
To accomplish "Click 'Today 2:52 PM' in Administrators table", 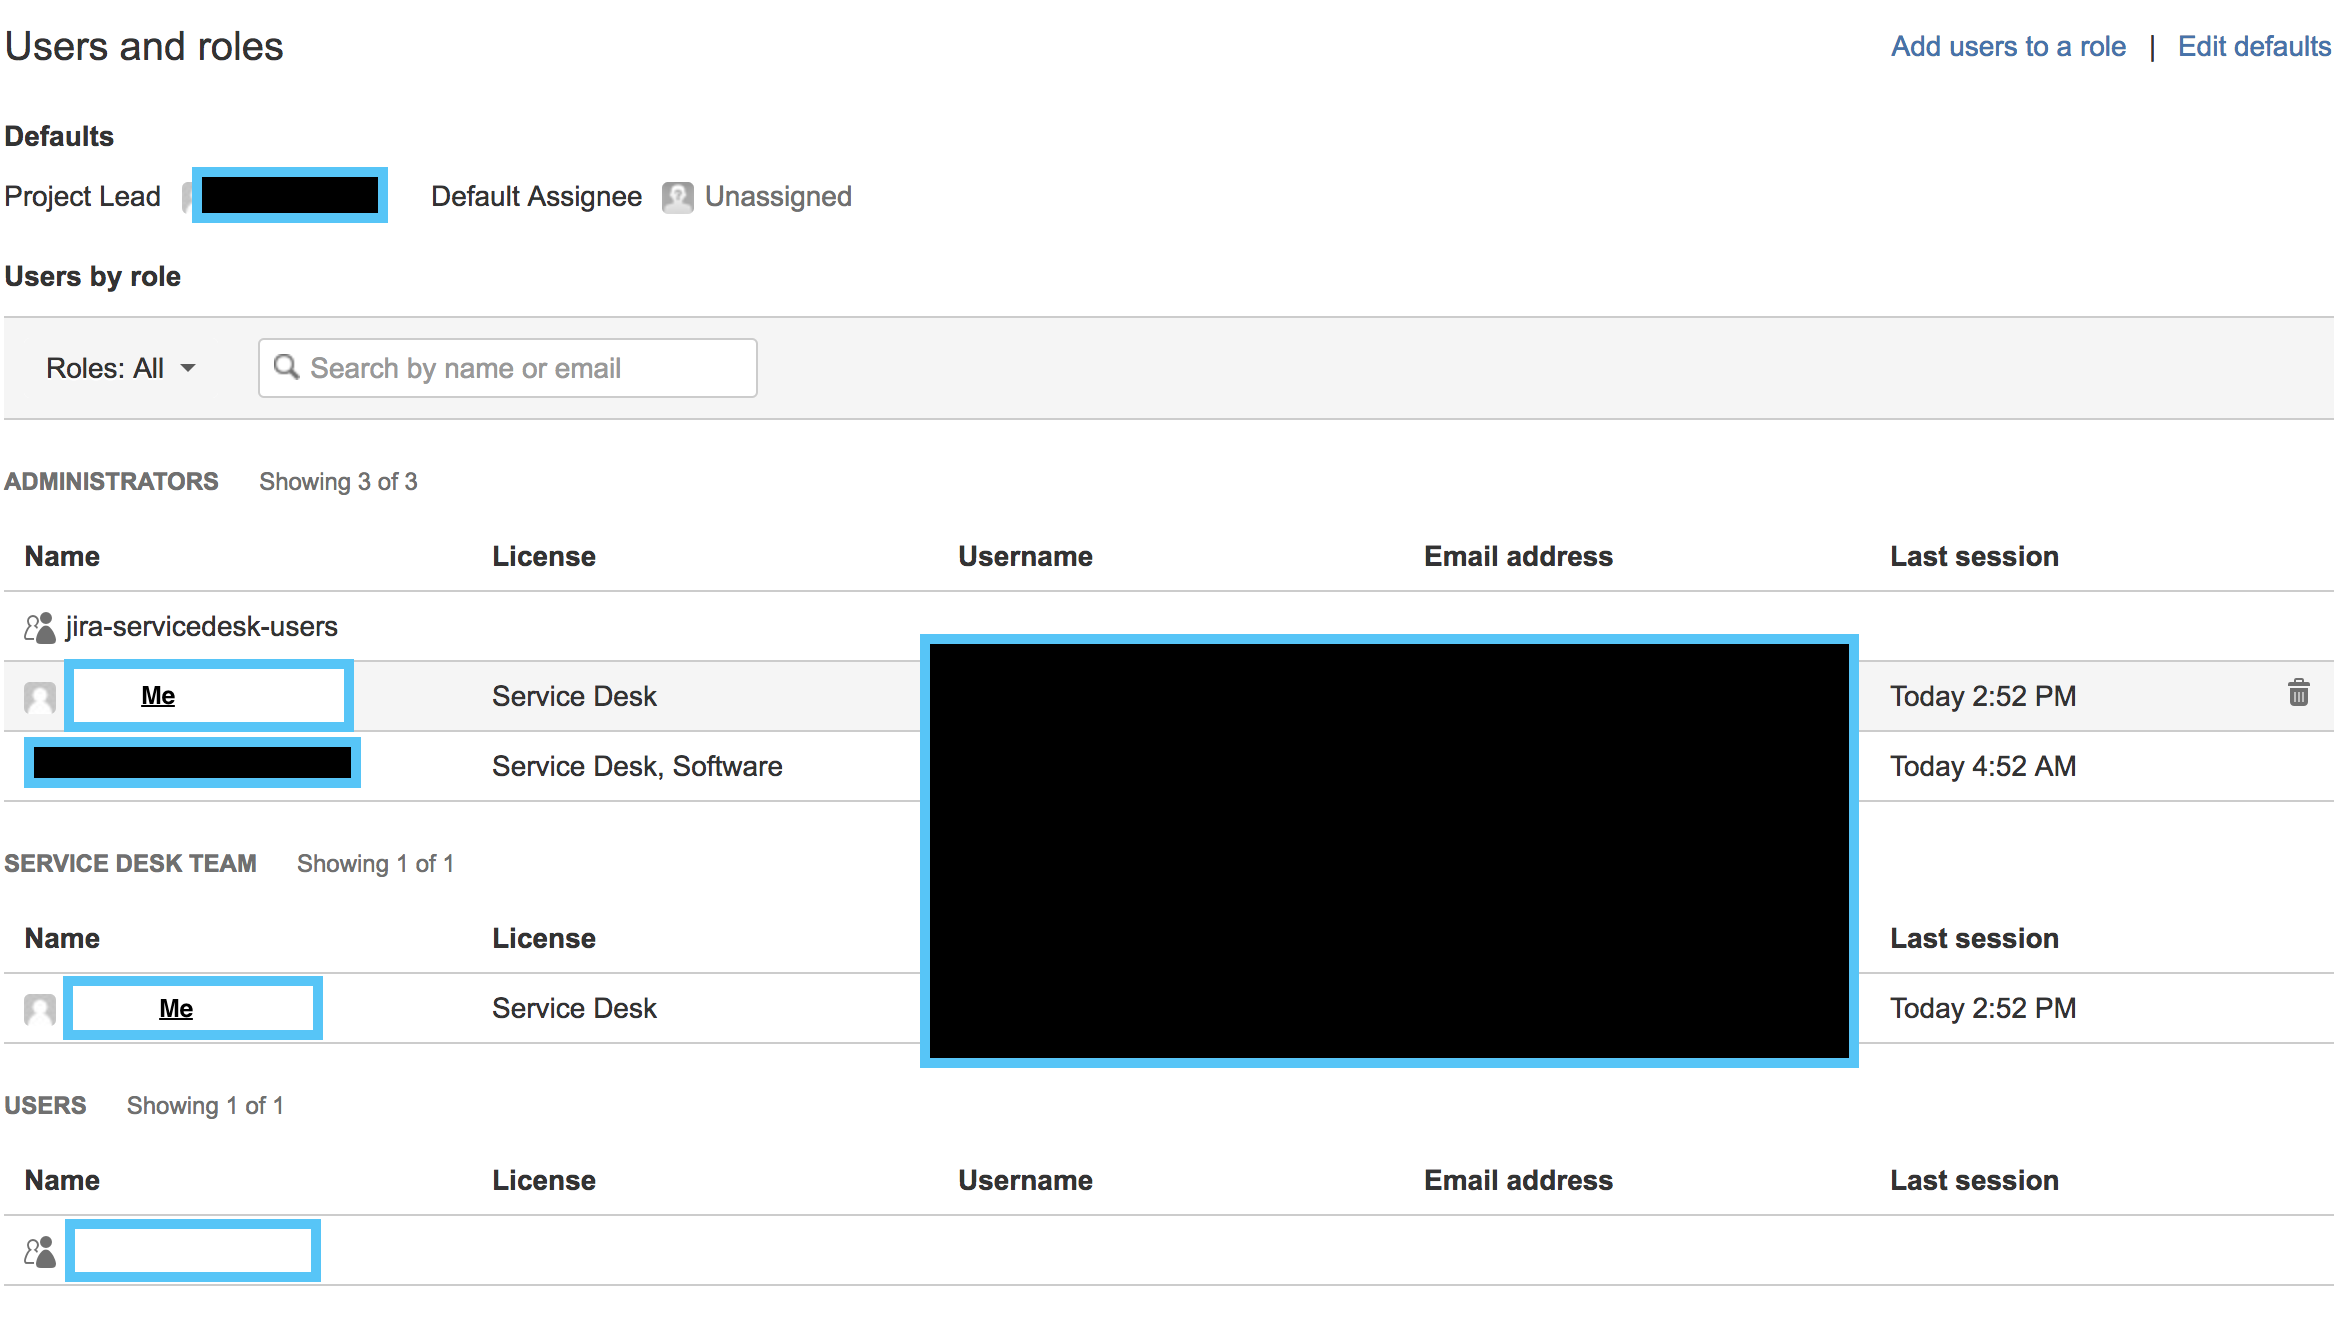I will click(x=1983, y=696).
